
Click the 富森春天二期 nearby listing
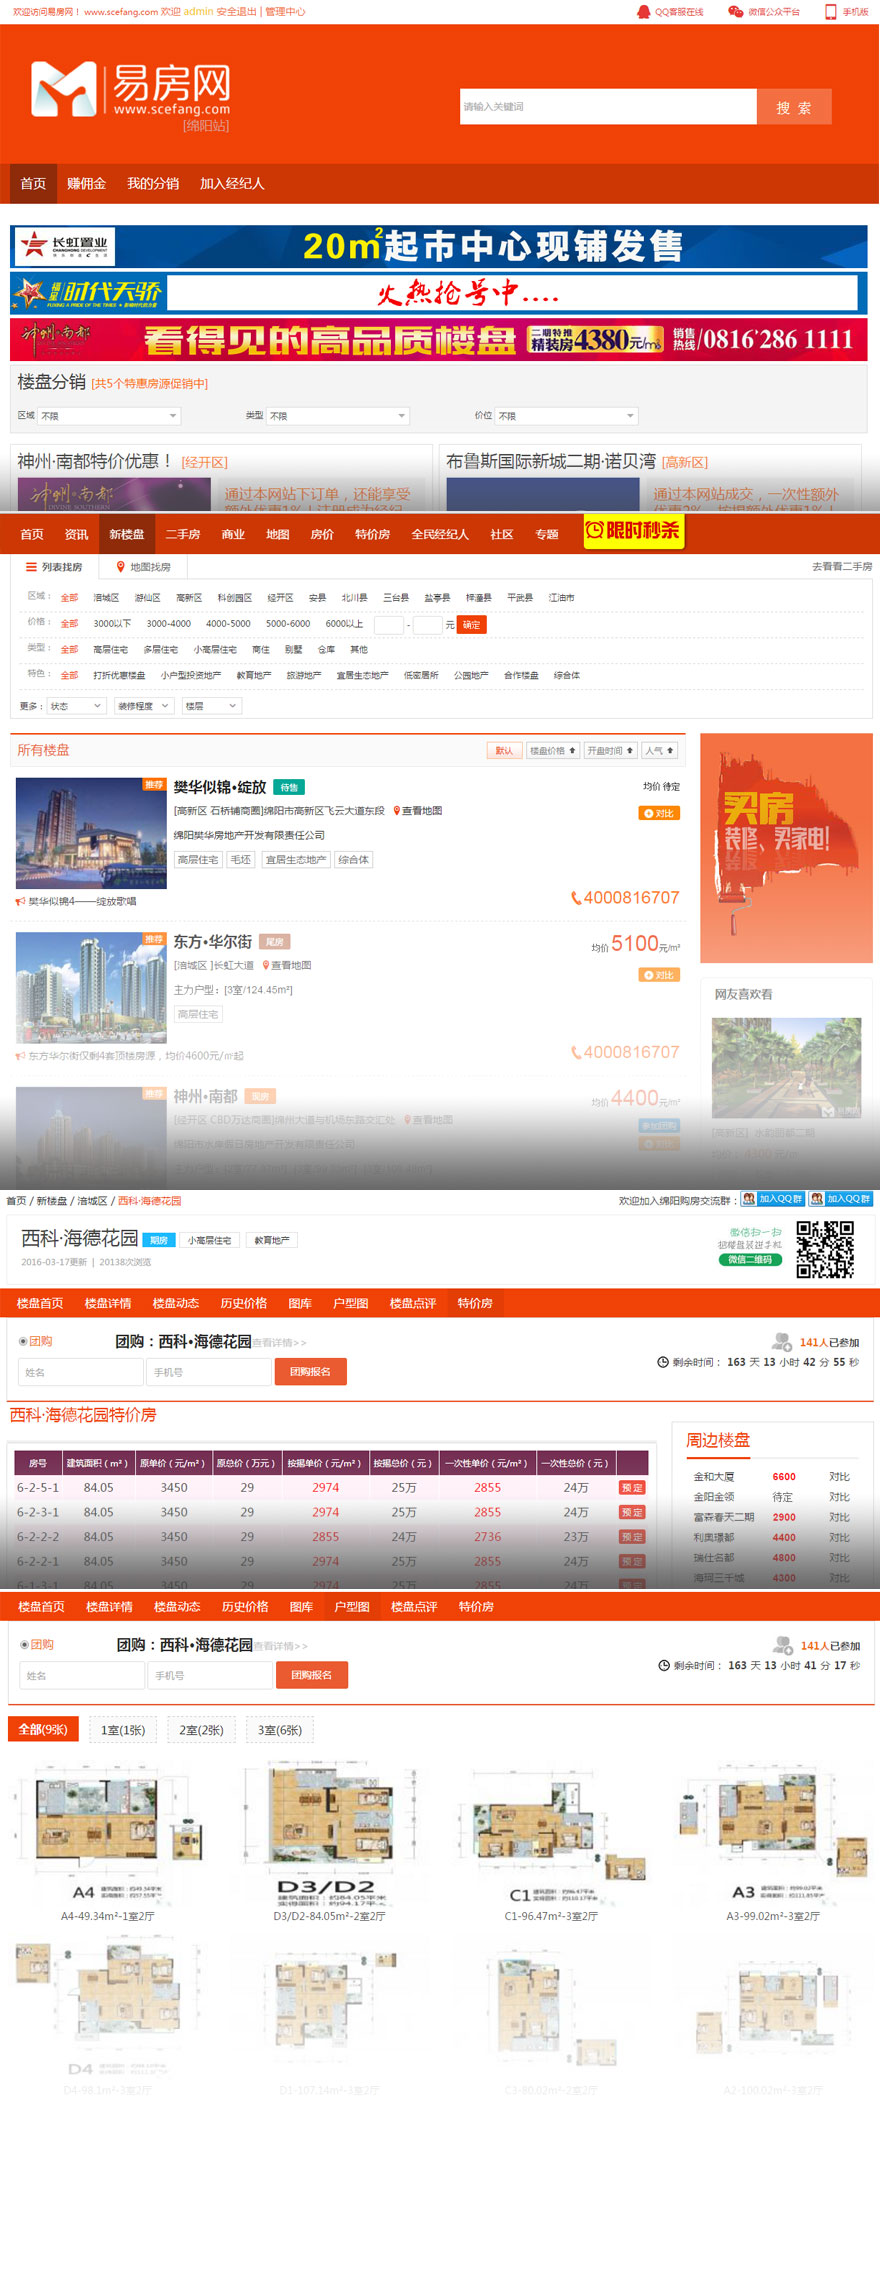[723, 1517]
